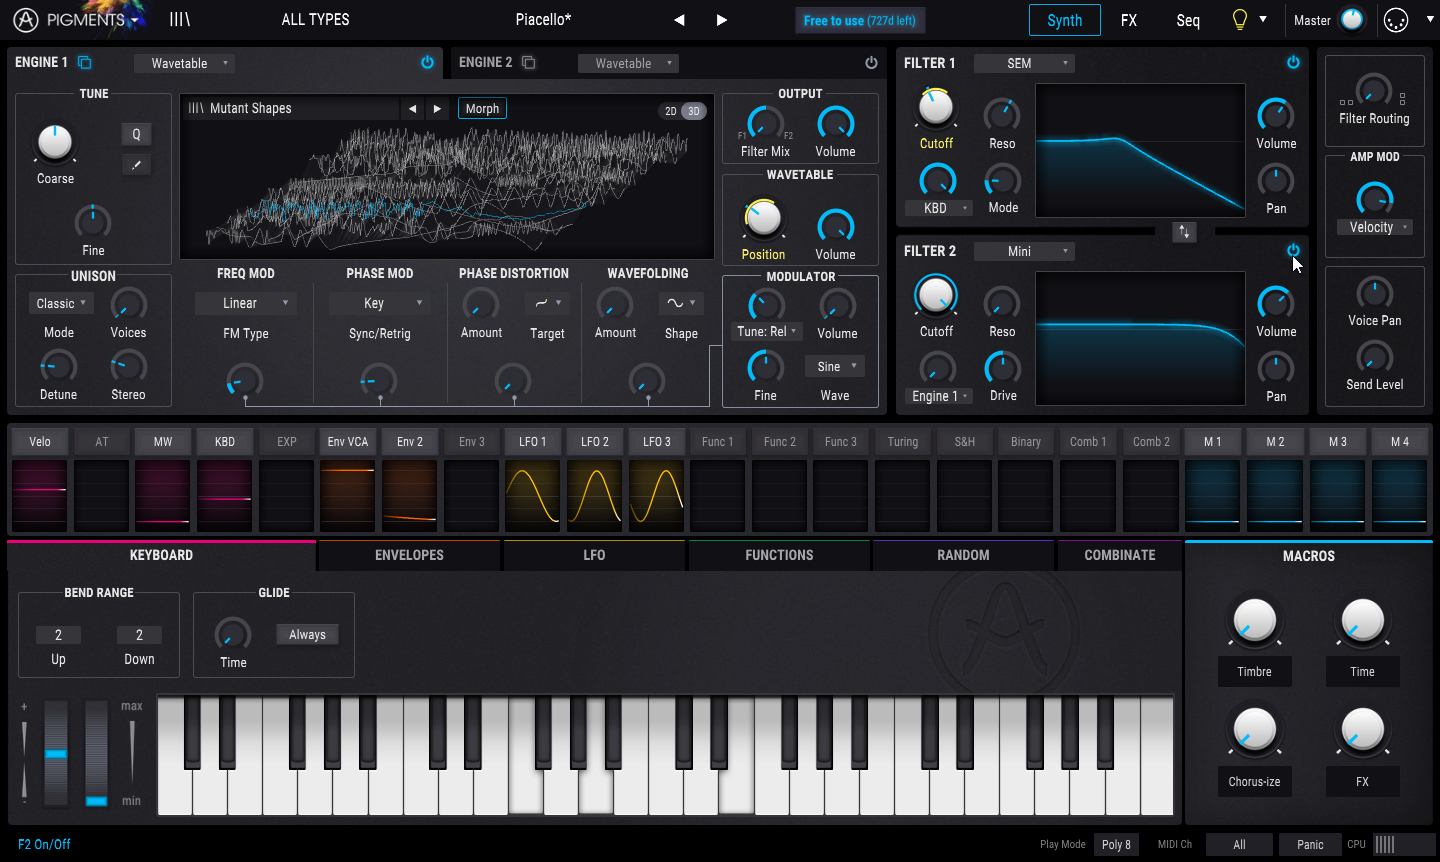Click the Engine 1 Coarse tune knob

pos(55,143)
